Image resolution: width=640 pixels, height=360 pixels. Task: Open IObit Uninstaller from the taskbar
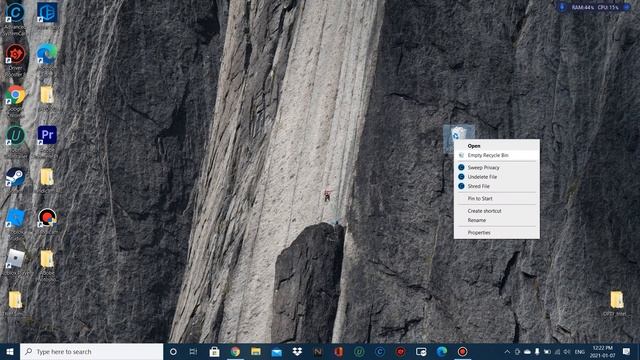click(359, 351)
